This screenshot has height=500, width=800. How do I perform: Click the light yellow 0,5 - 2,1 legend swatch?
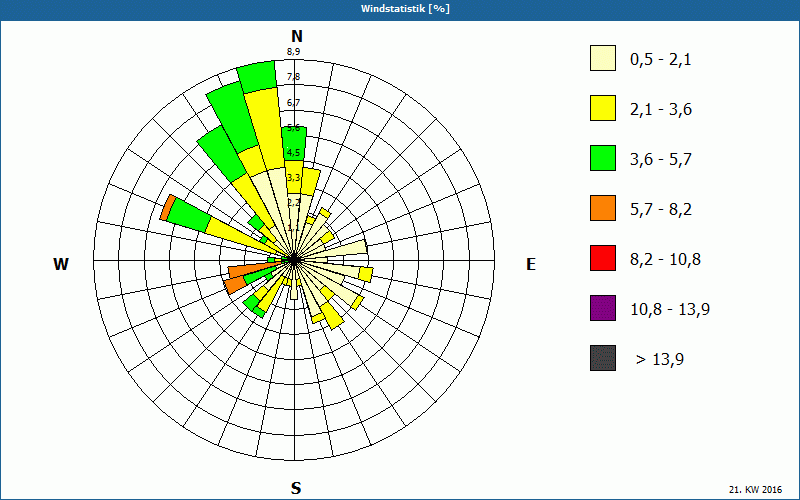(x=603, y=58)
